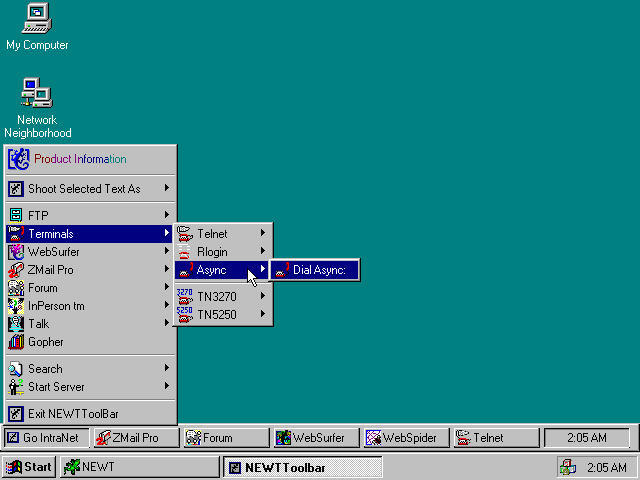Click the Product Information chameleon icon
This screenshot has height=480, width=640.
point(18,159)
